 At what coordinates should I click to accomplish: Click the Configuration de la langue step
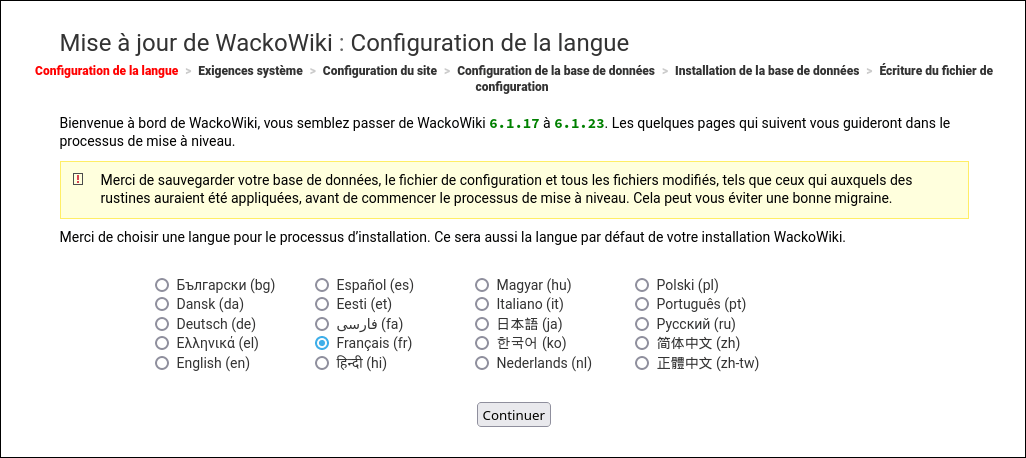coord(106,71)
